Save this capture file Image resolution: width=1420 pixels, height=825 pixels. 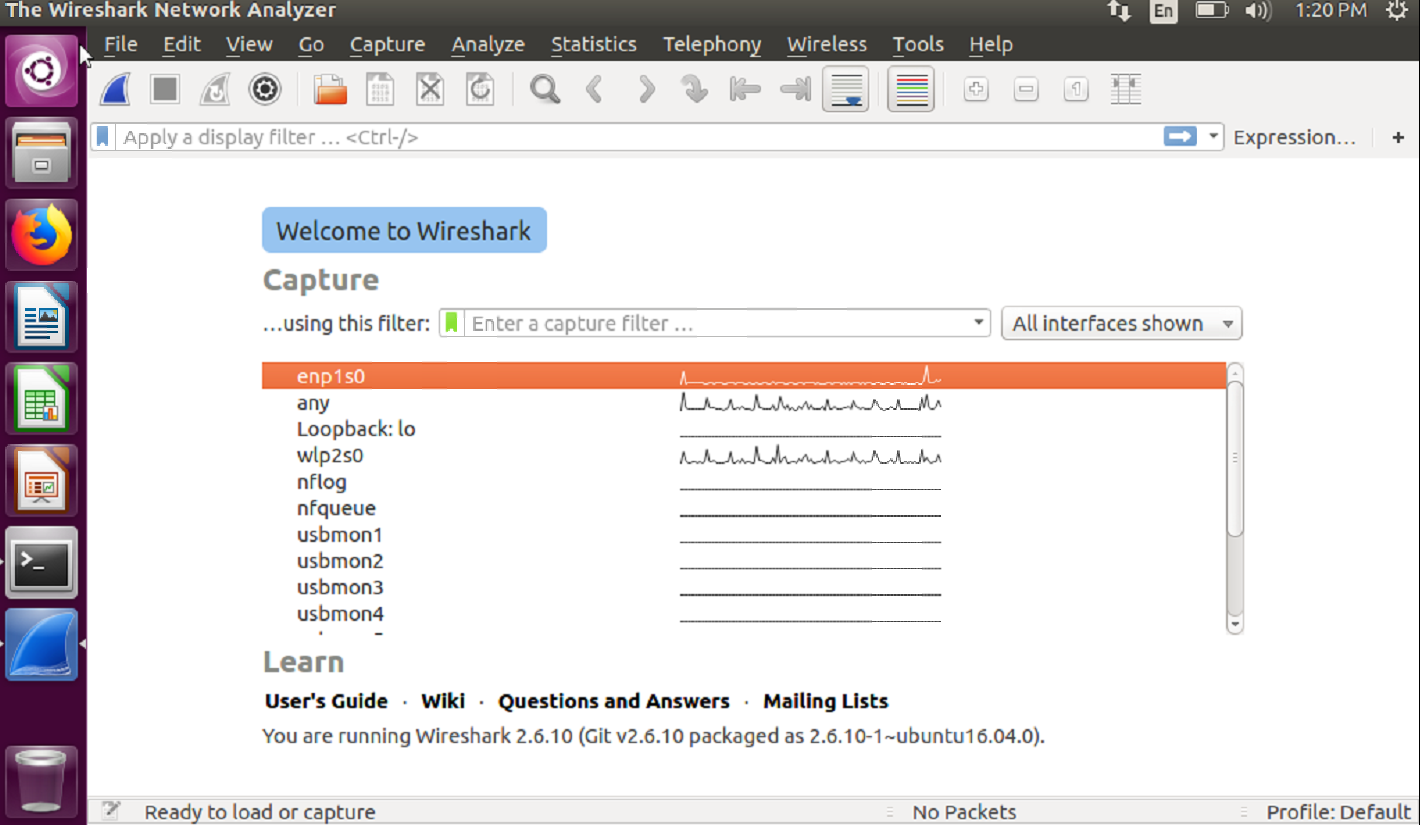380,90
